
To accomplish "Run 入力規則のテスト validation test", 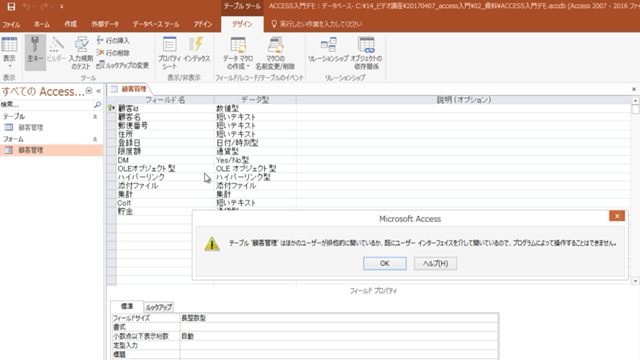I will tap(81, 53).
